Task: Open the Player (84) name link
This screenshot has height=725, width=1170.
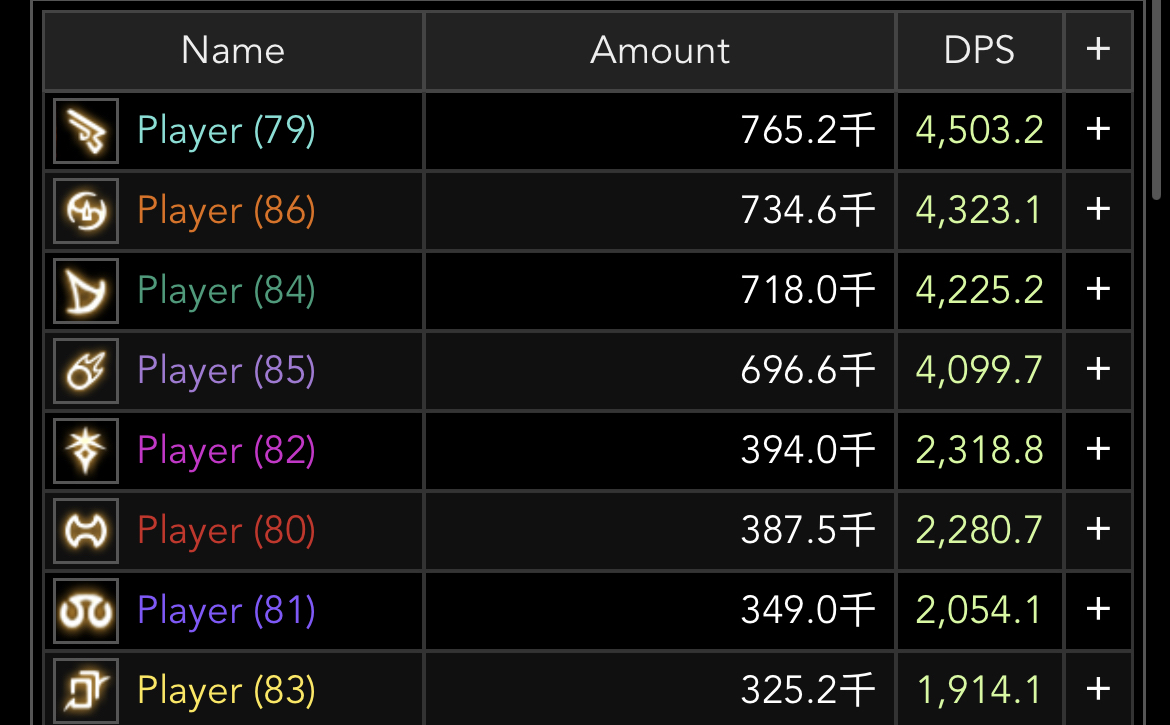Action: click(226, 291)
